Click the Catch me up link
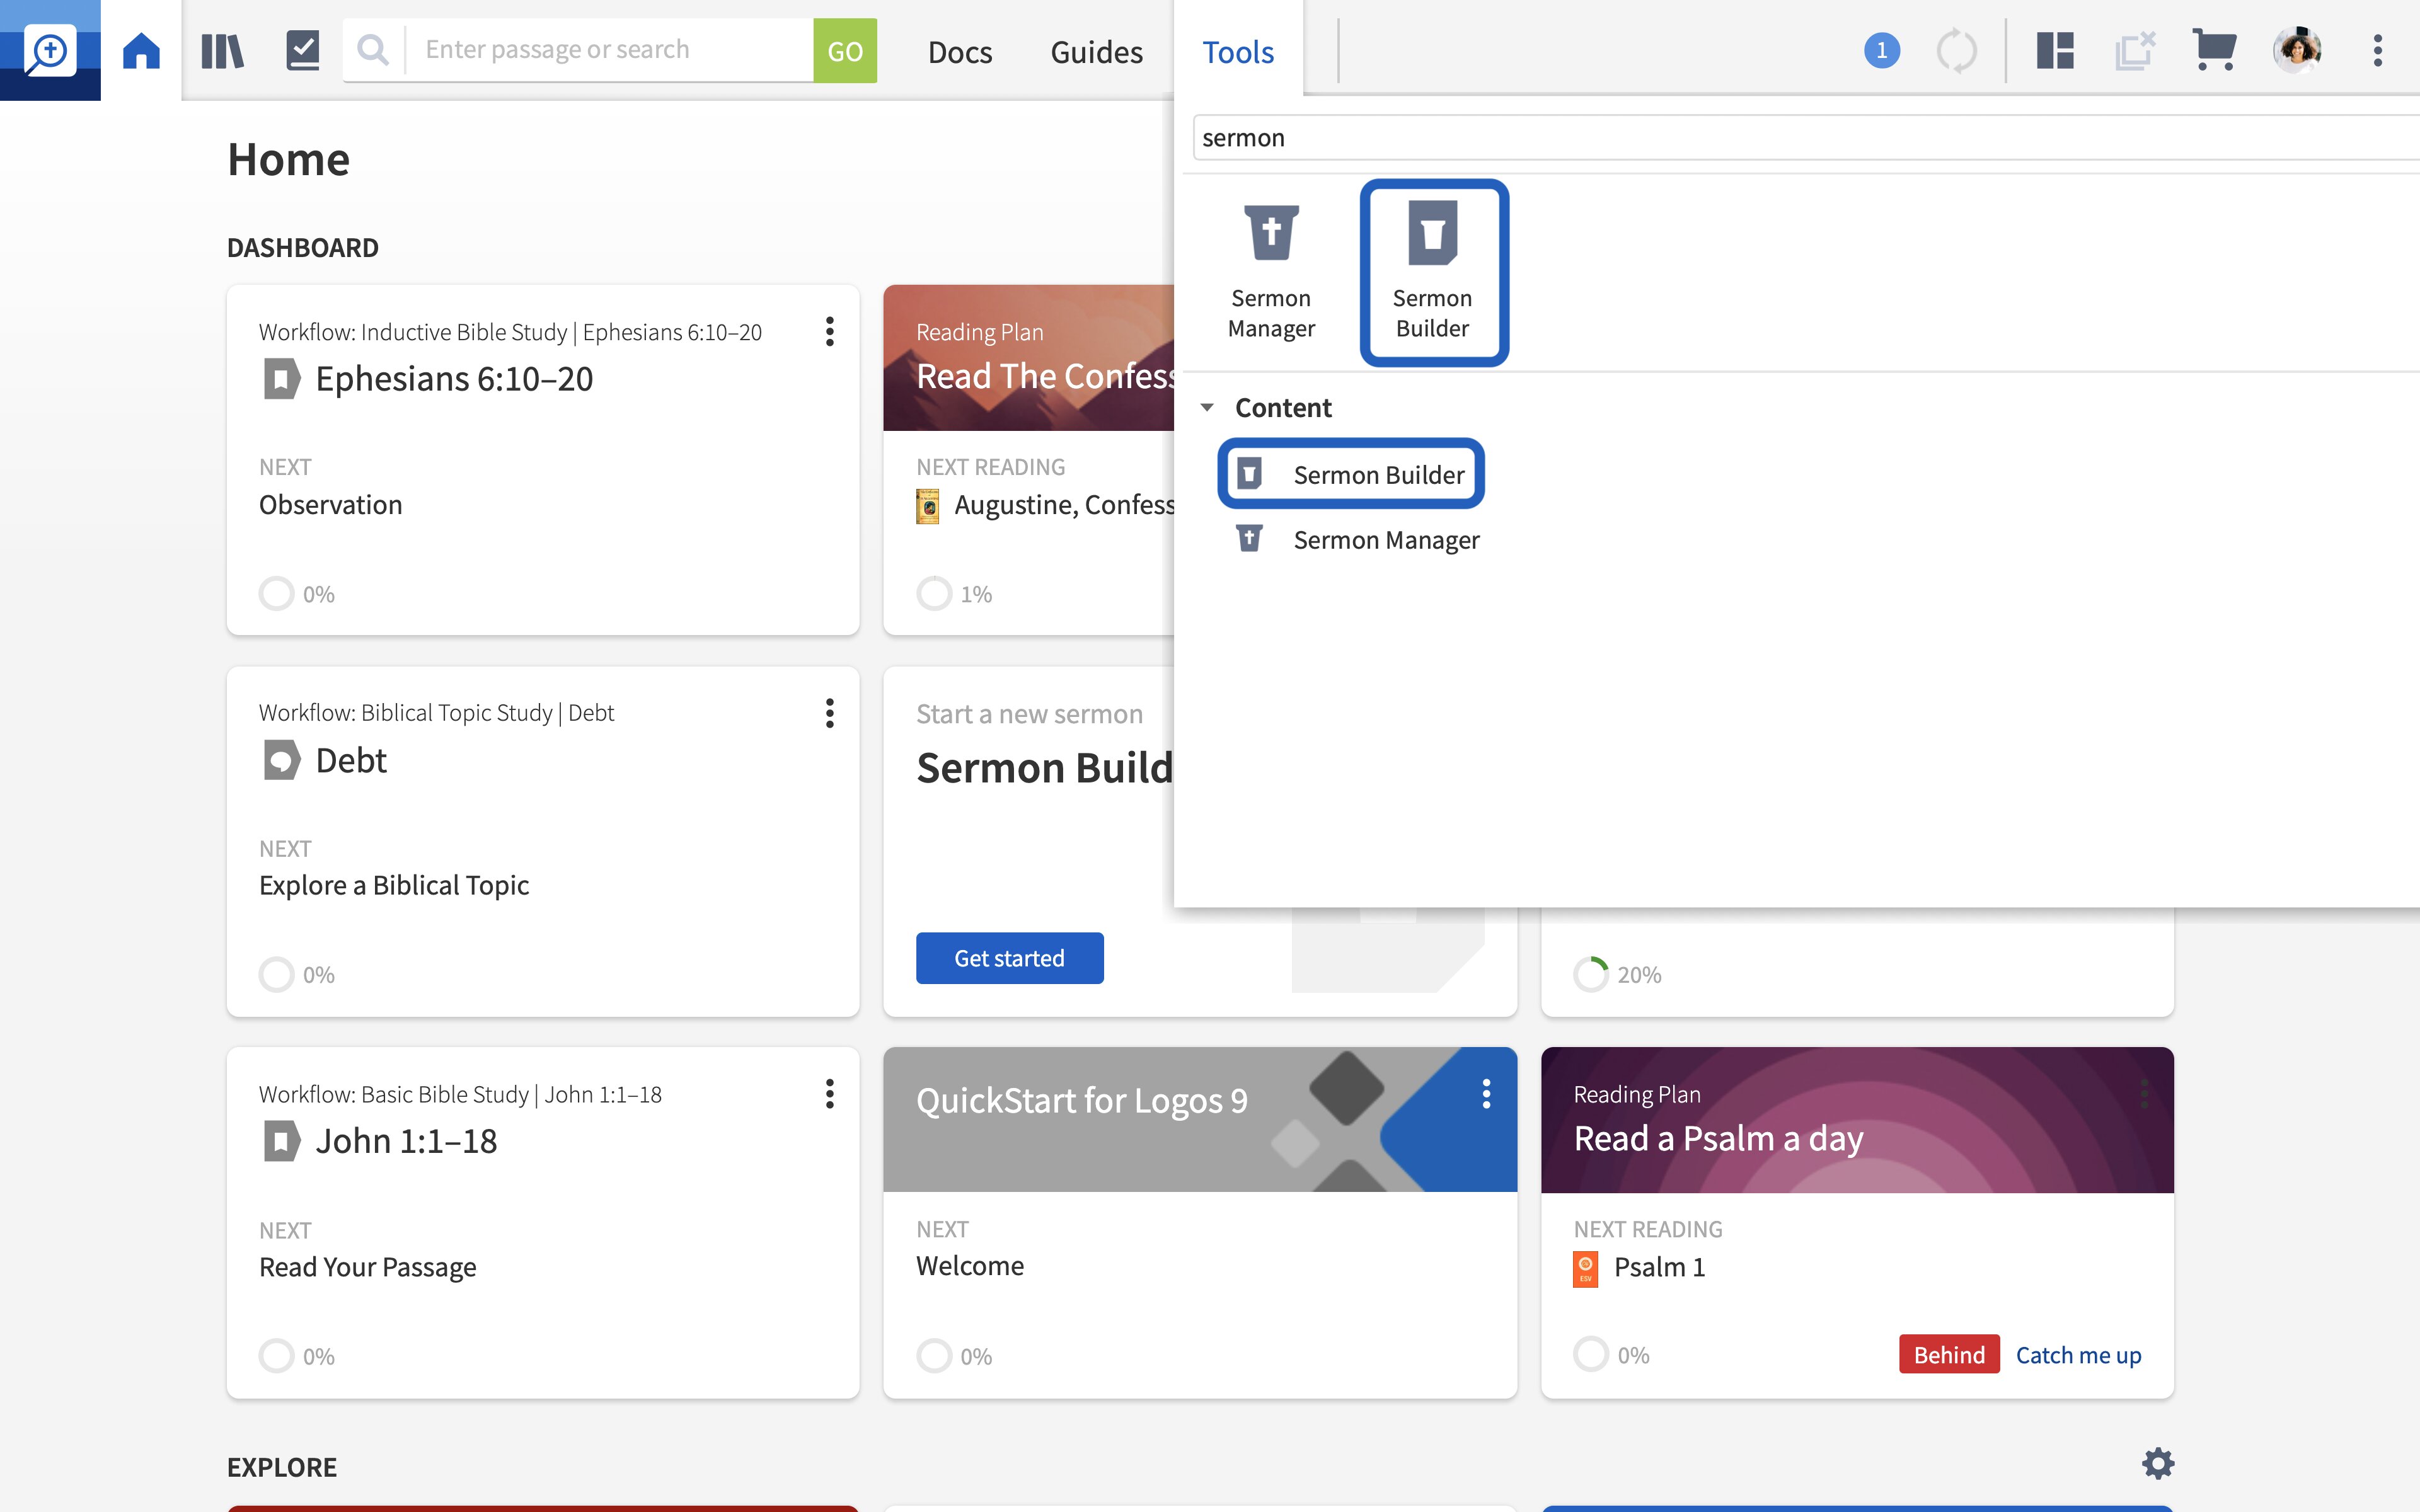The width and height of the screenshot is (2420, 1512). pos(2078,1355)
